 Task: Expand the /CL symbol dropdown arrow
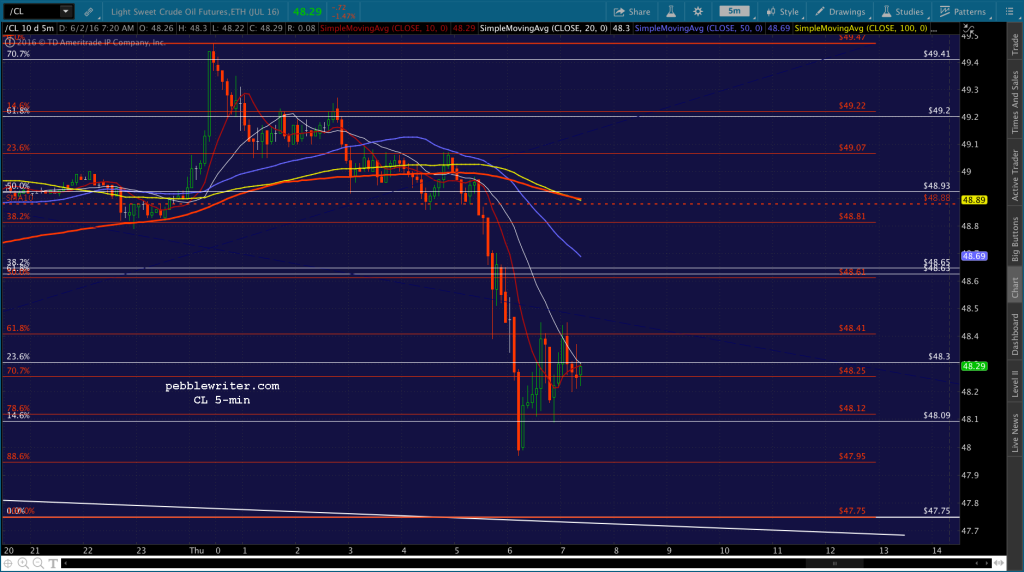coord(65,11)
